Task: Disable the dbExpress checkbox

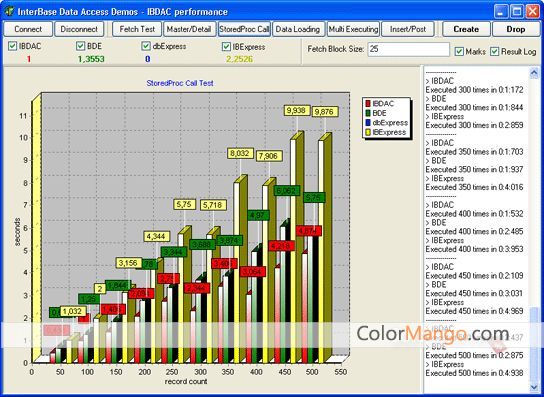Action: coord(146,46)
